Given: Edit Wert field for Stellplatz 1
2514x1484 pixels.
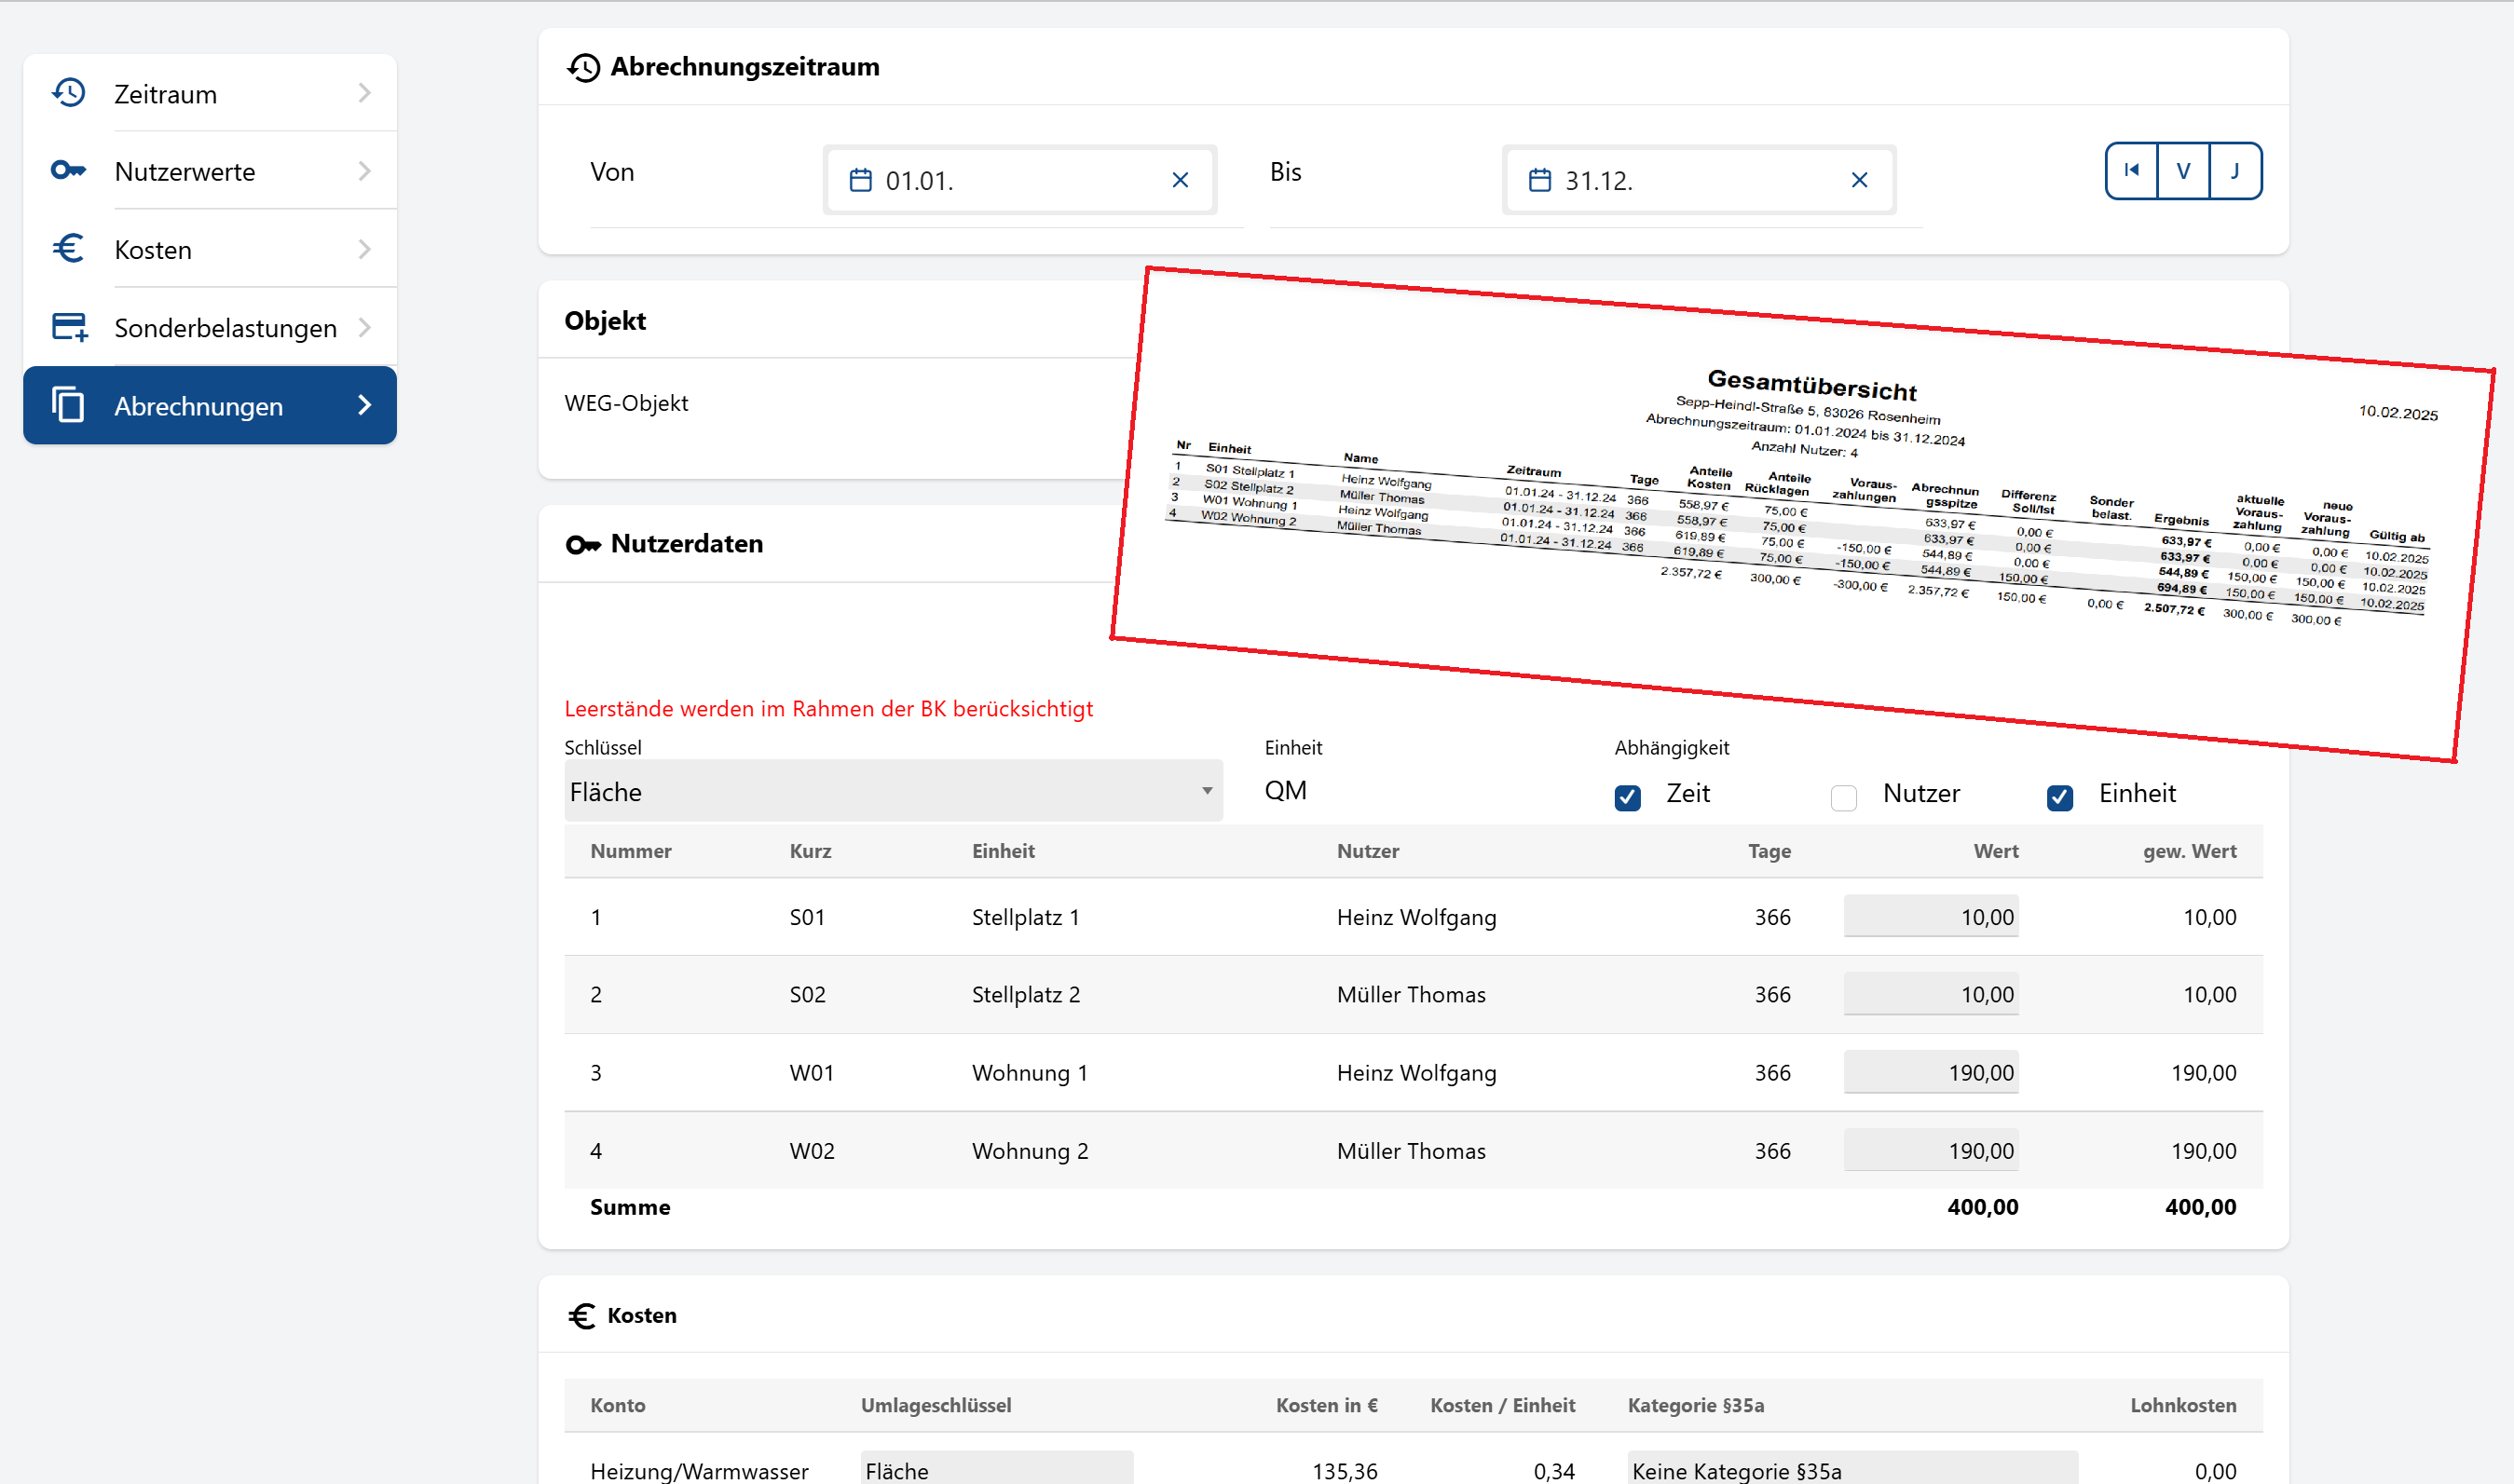Looking at the screenshot, I should [1930, 916].
